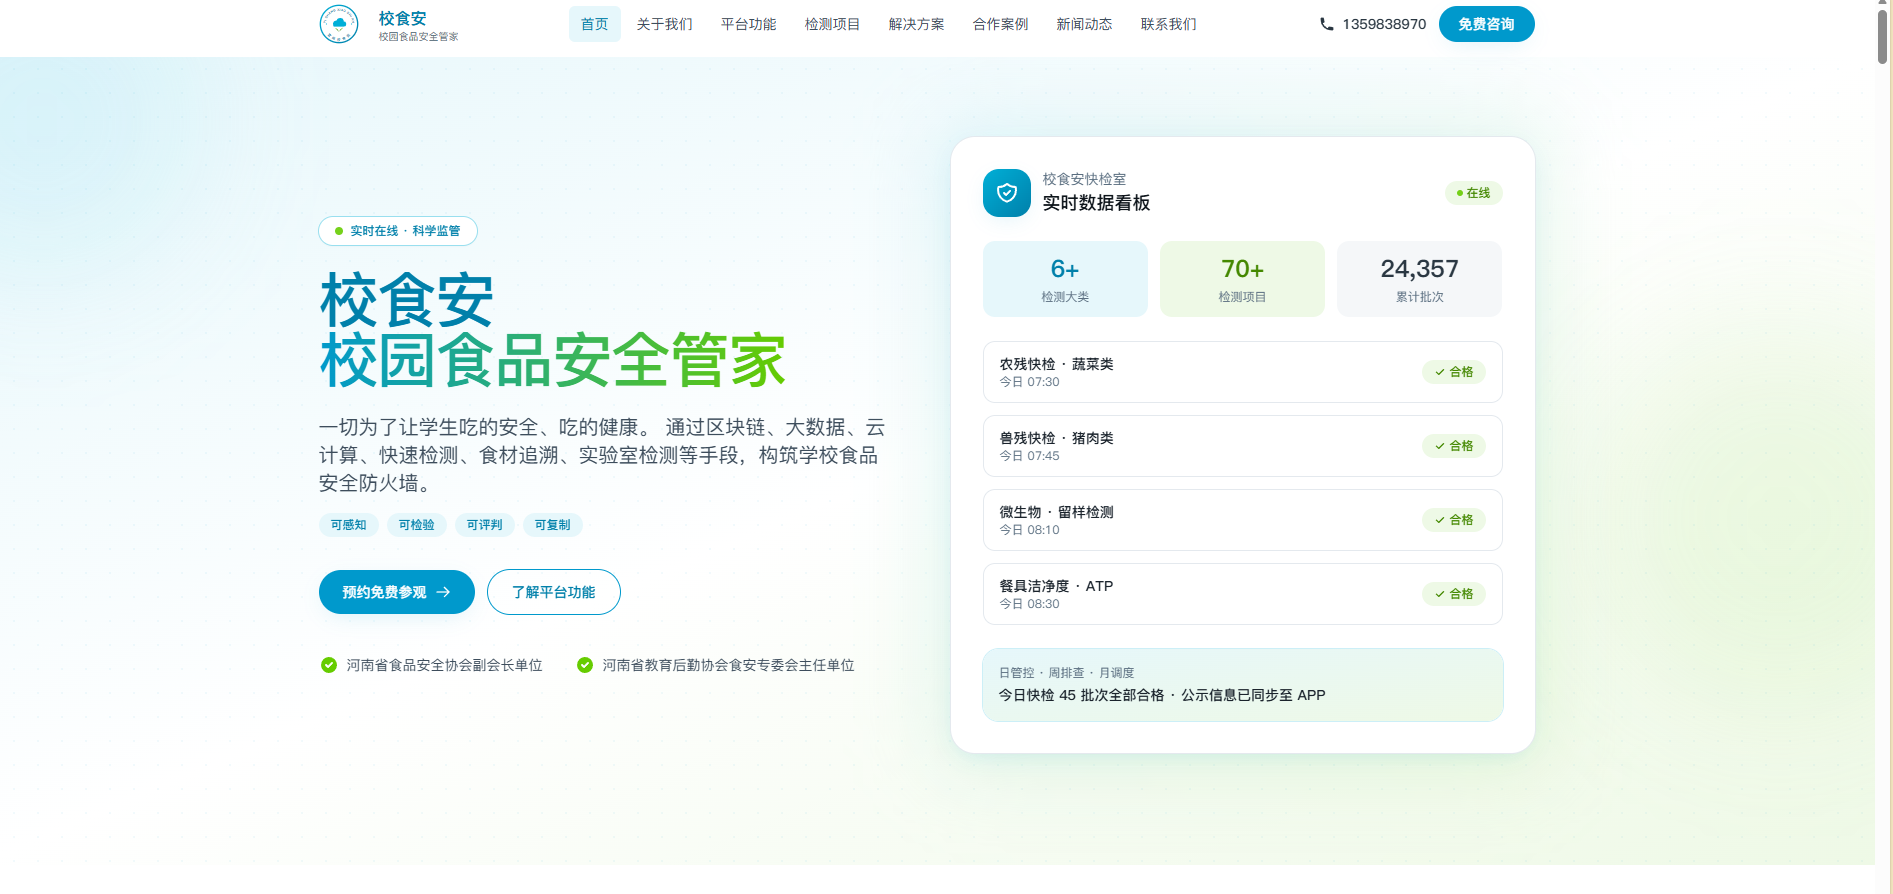Click the 今日快检 45 批次全部合格 notice
The width and height of the screenshot is (1893, 894).
point(1243,685)
